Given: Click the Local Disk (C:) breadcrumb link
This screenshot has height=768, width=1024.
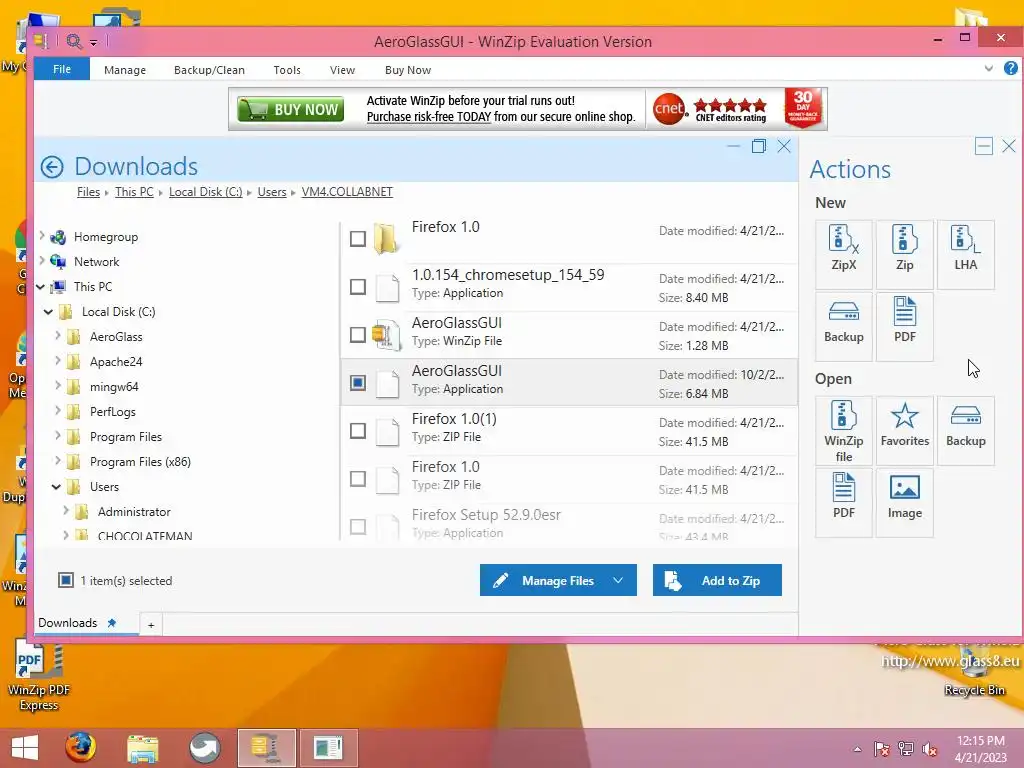Looking at the screenshot, I should pyautogui.click(x=205, y=192).
